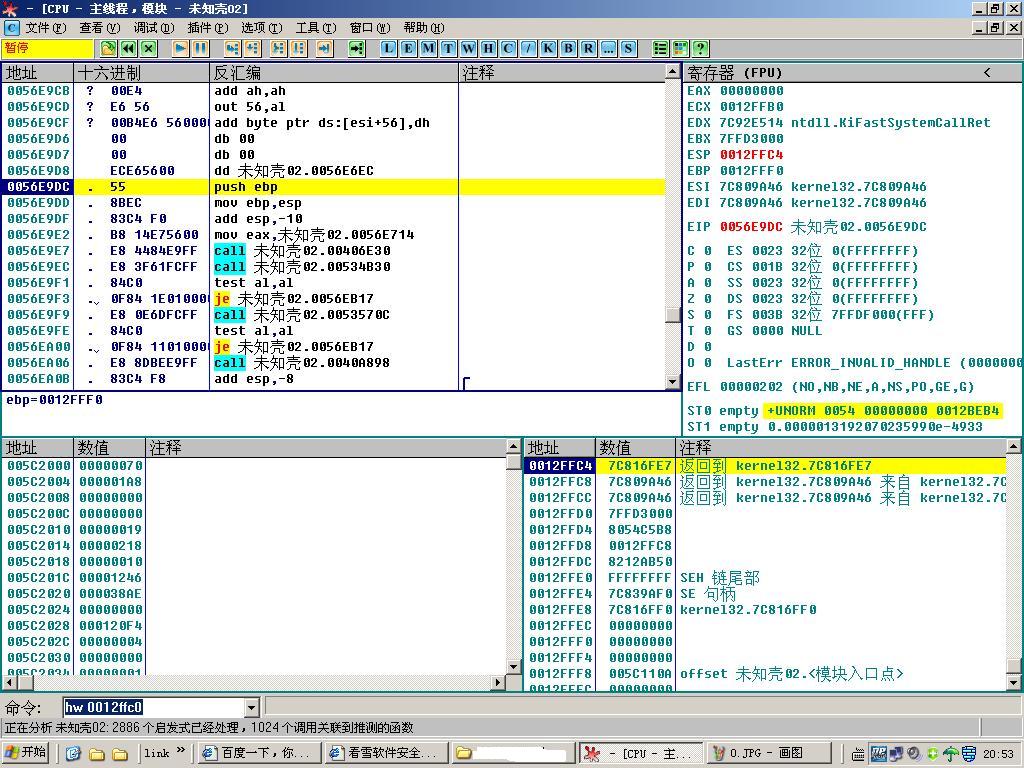Switch to 百度一下 taskbar window

(259, 753)
